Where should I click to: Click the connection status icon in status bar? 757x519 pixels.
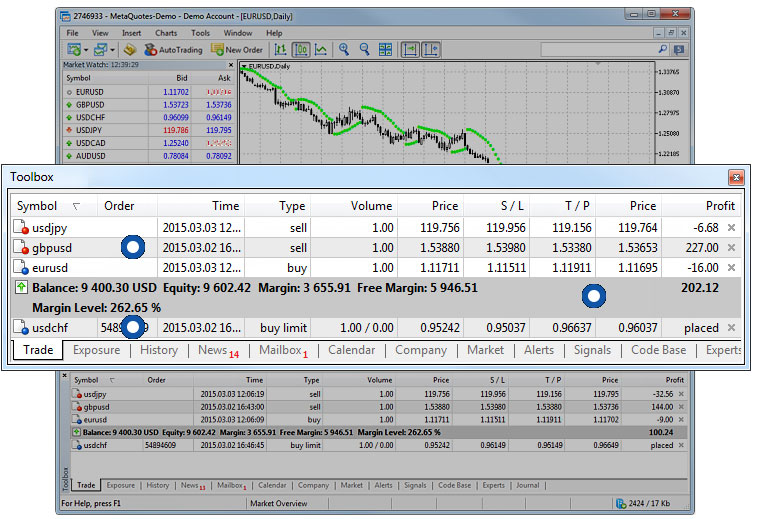click(x=621, y=504)
